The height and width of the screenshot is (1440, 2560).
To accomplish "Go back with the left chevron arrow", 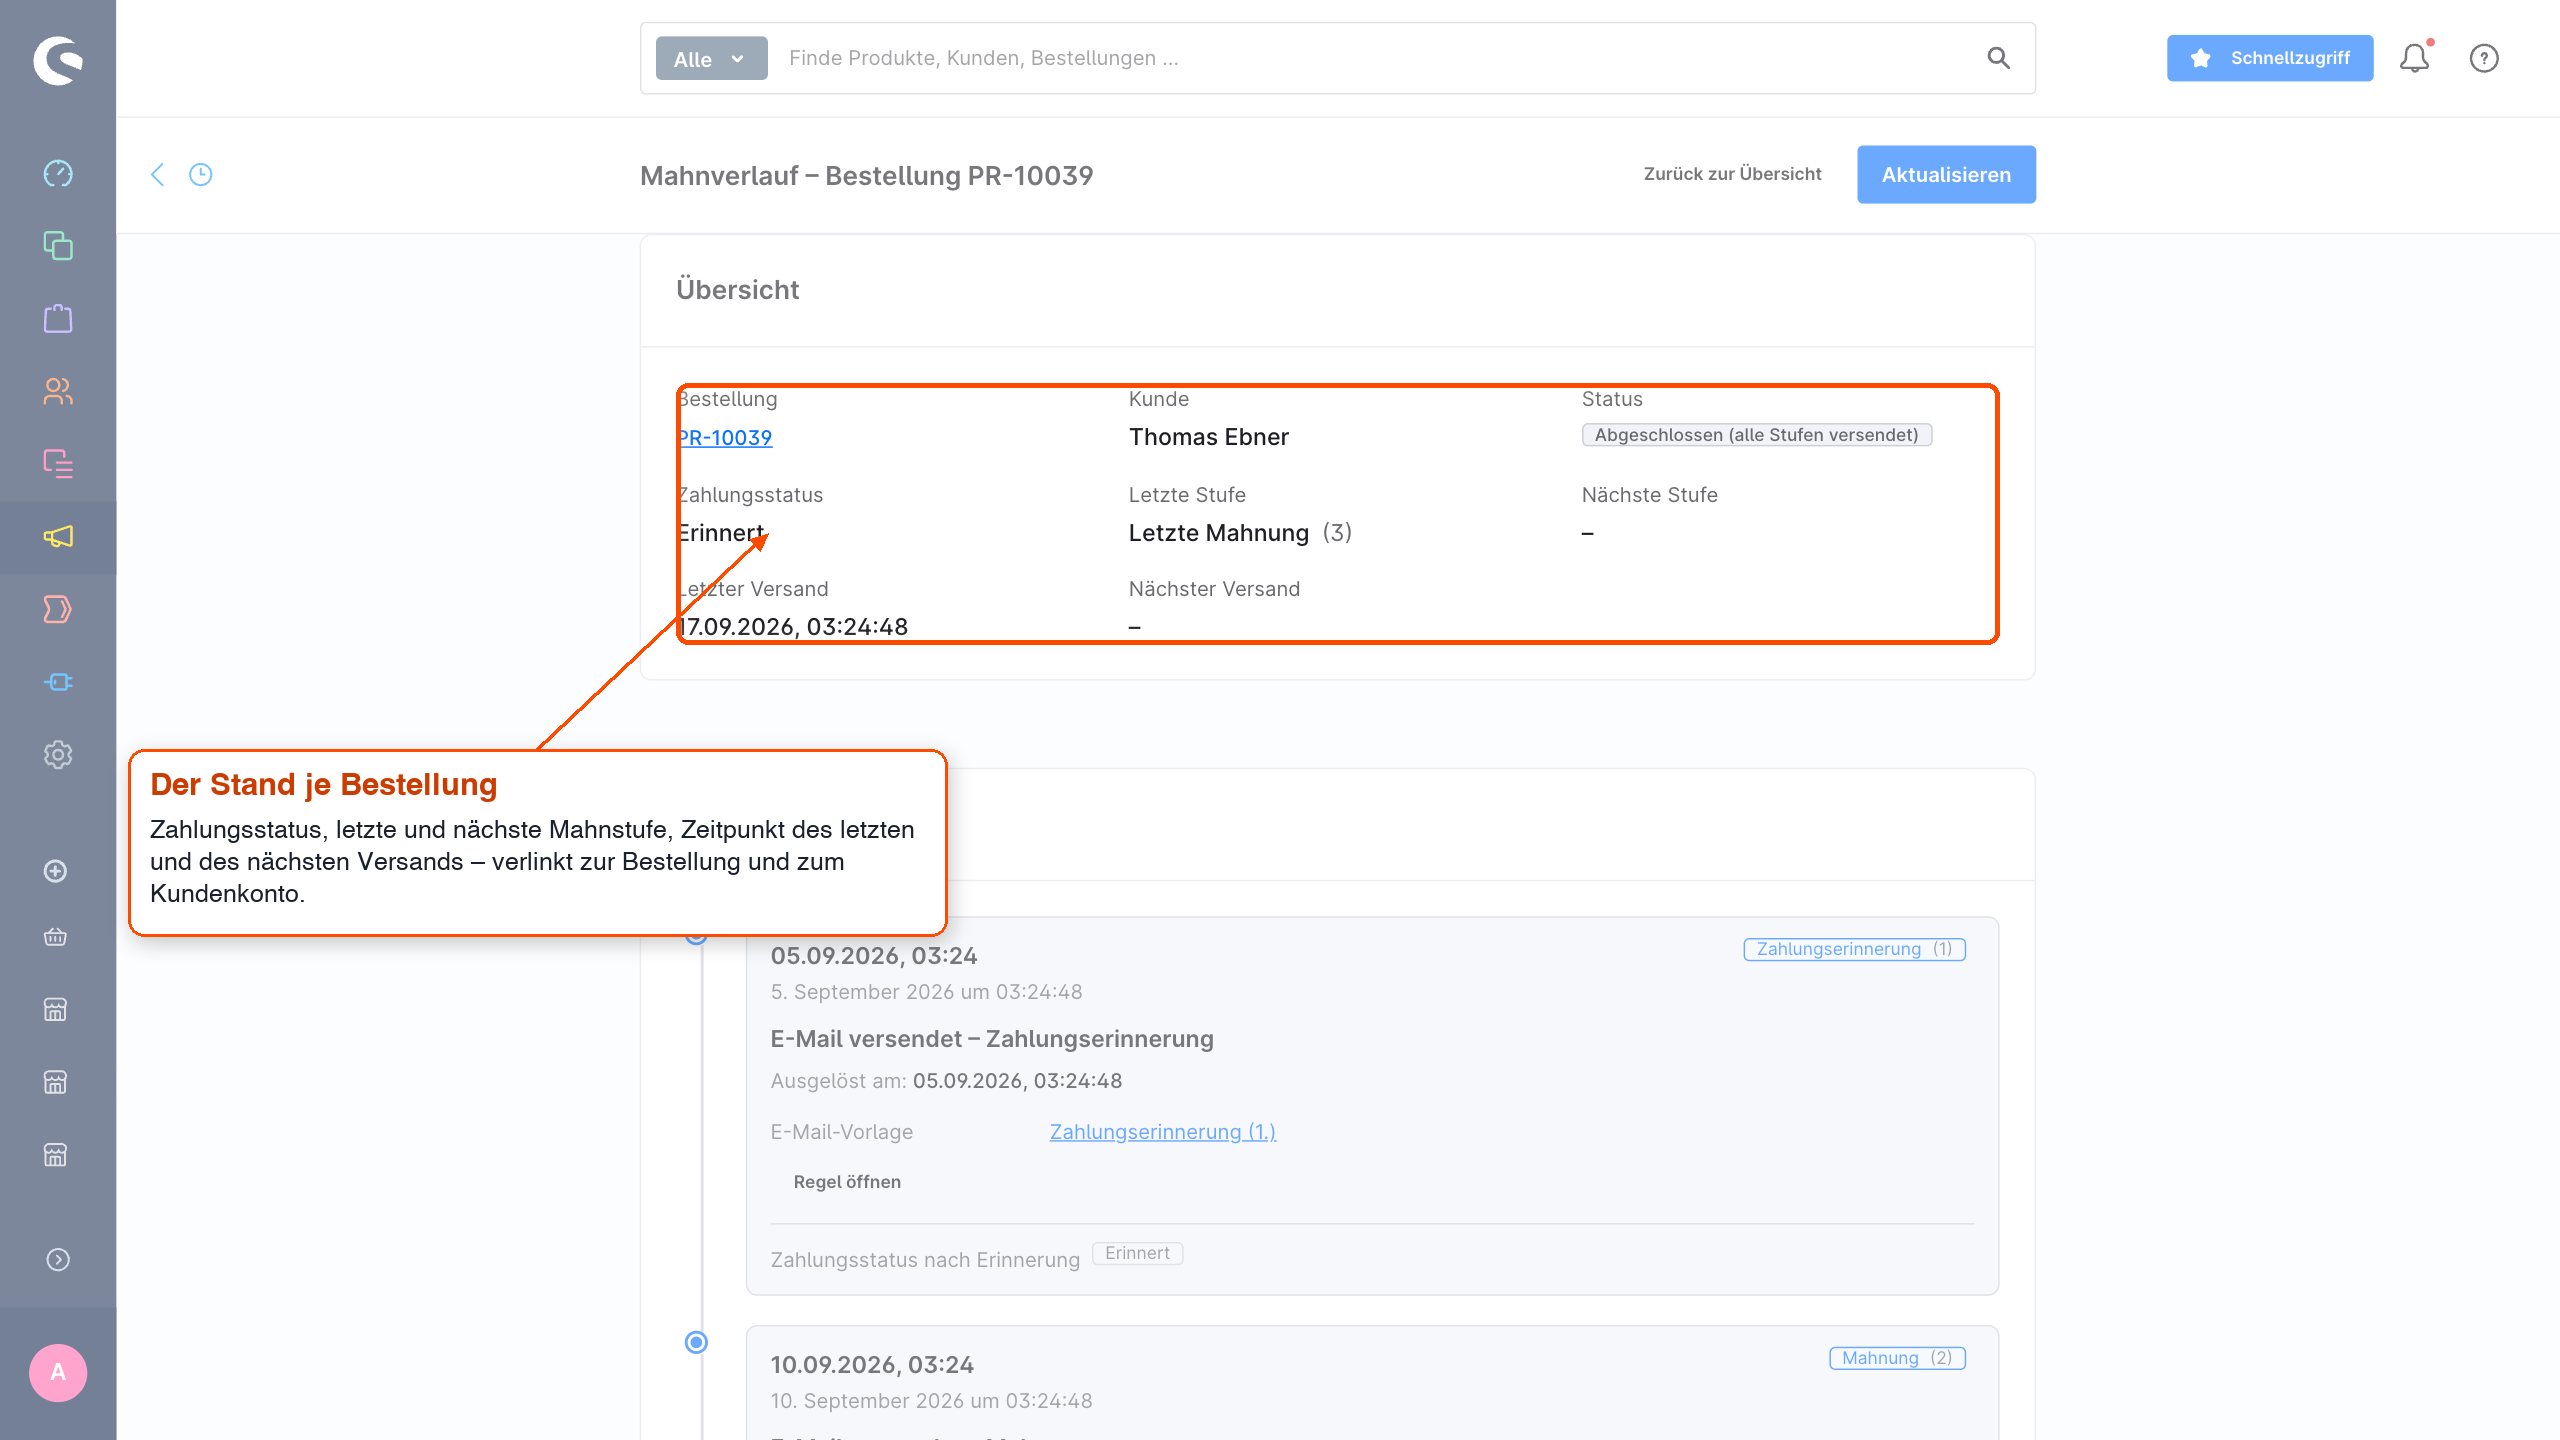I will 157,175.
